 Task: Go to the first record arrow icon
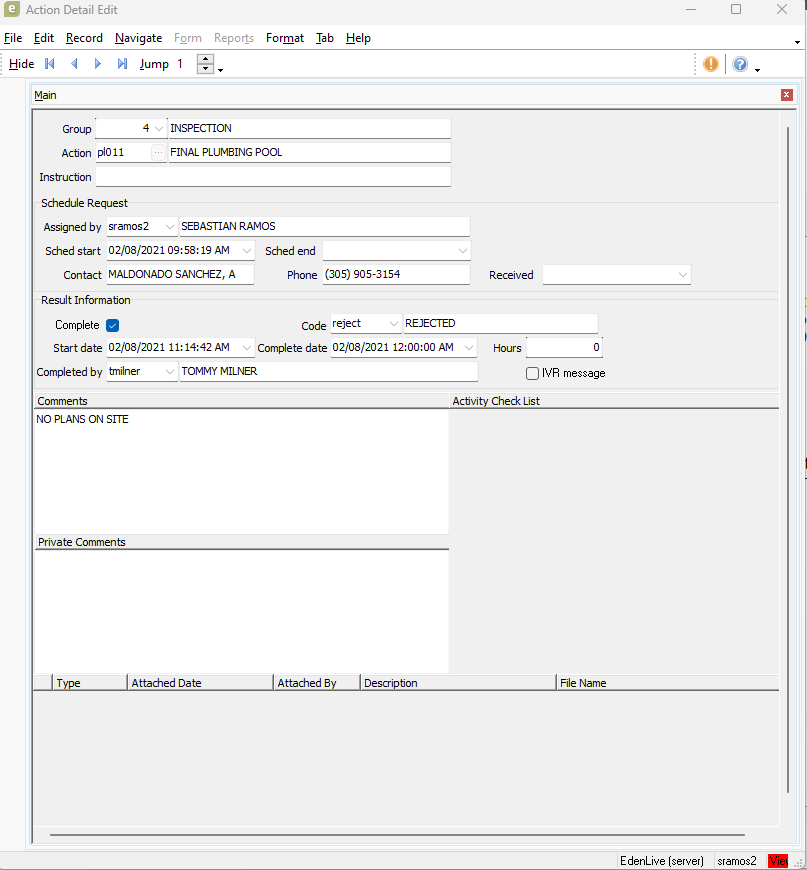coord(50,64)
